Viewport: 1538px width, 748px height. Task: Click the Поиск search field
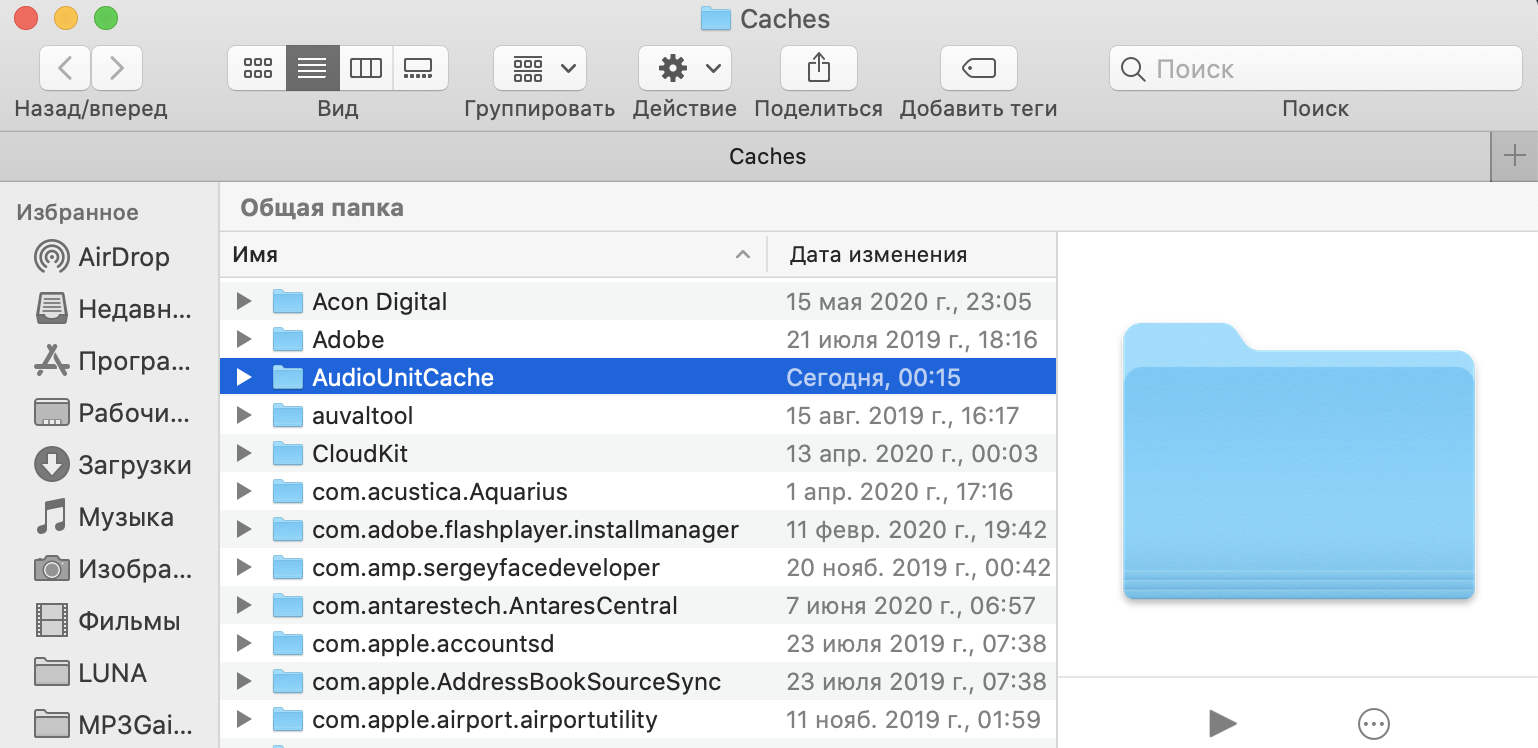tap(1330, 69)
